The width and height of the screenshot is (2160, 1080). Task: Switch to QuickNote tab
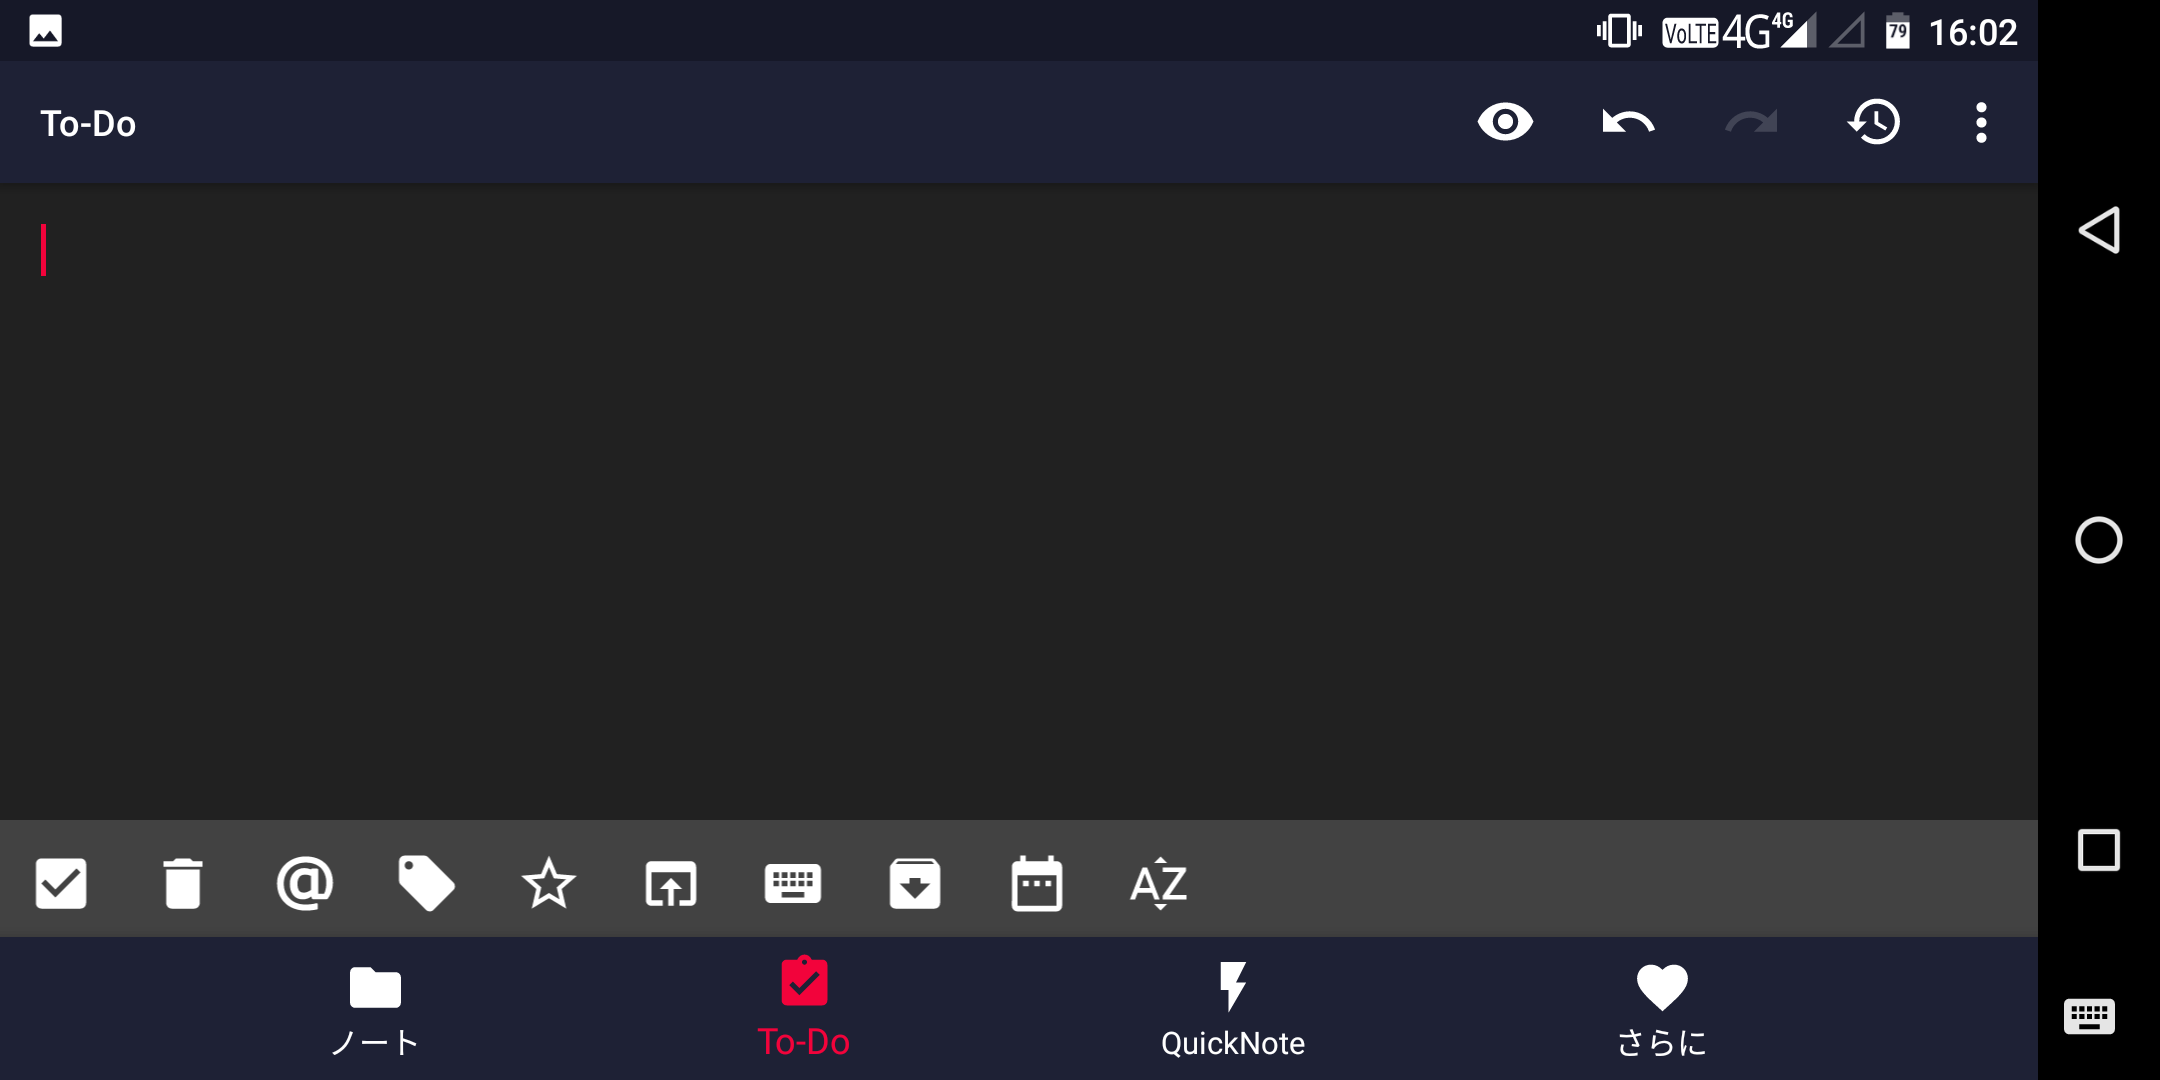tap(1232, 1010)
